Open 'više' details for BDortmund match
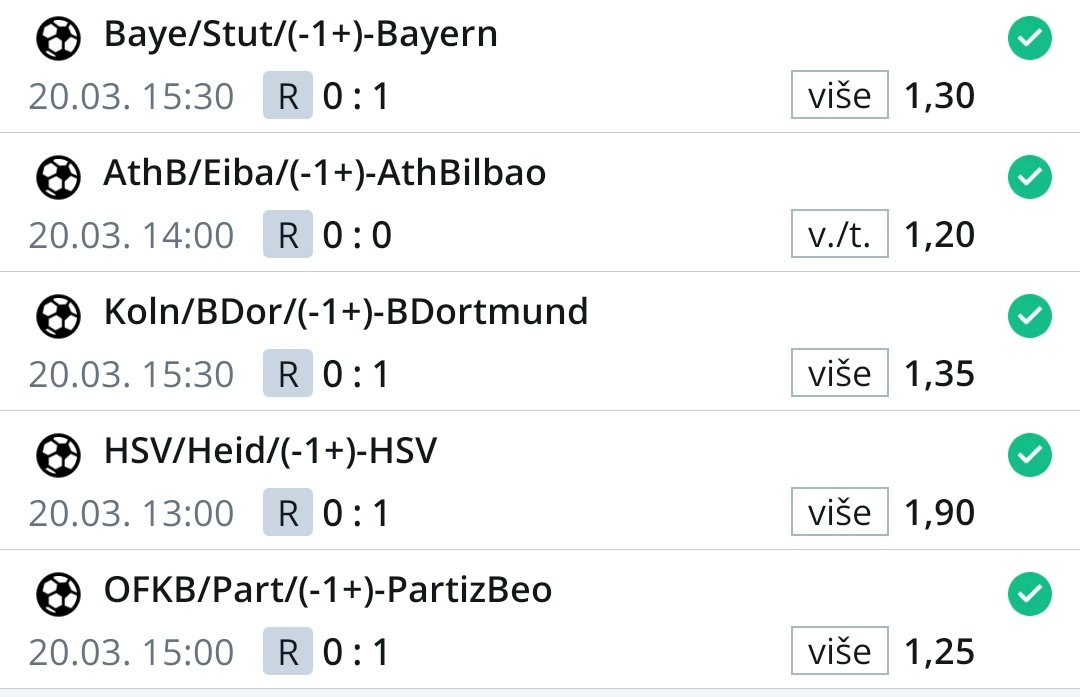Image resolution: width=1080 pixels, height=697 pixels. (840, 373)
